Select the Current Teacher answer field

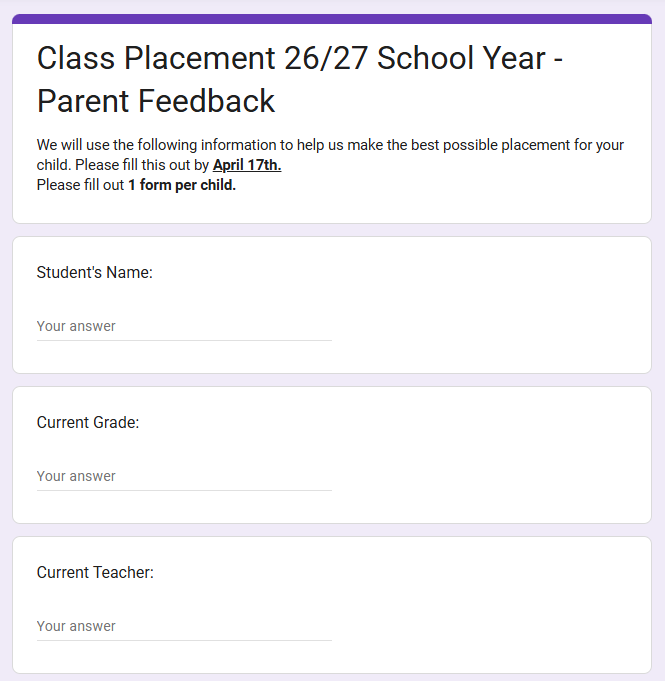pos(184,626)
